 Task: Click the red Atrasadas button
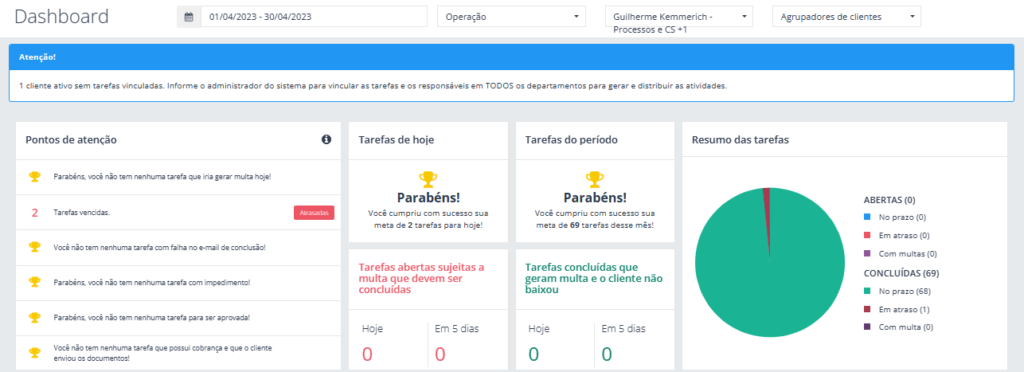[314, 213]
